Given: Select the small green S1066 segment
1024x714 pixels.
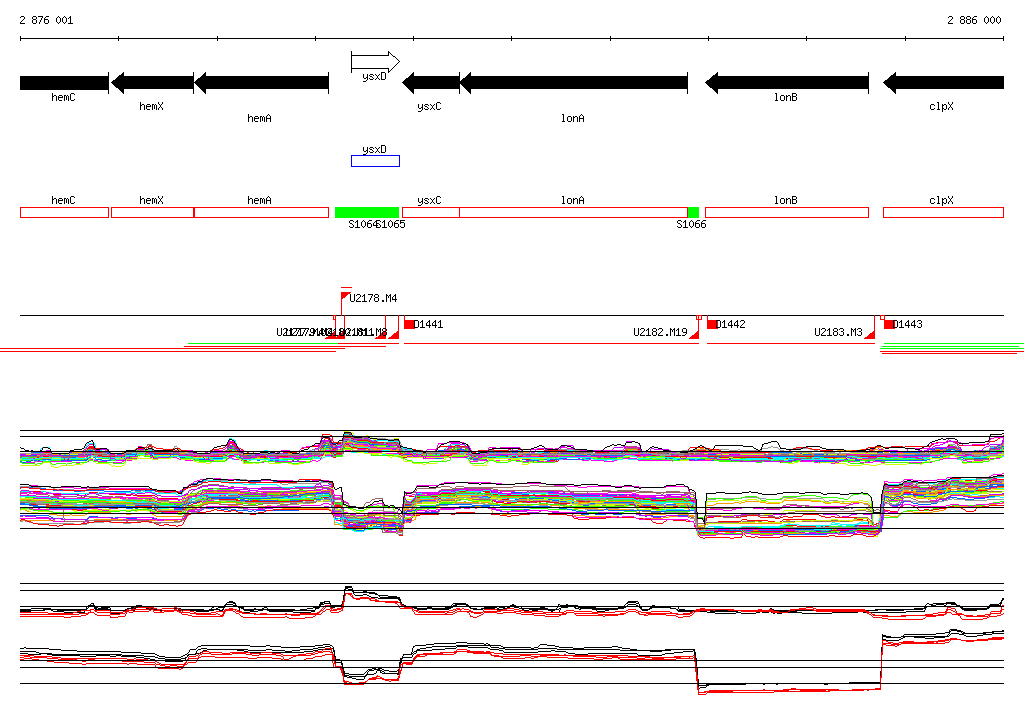Looking at the screenshot, I should [694, 212].
